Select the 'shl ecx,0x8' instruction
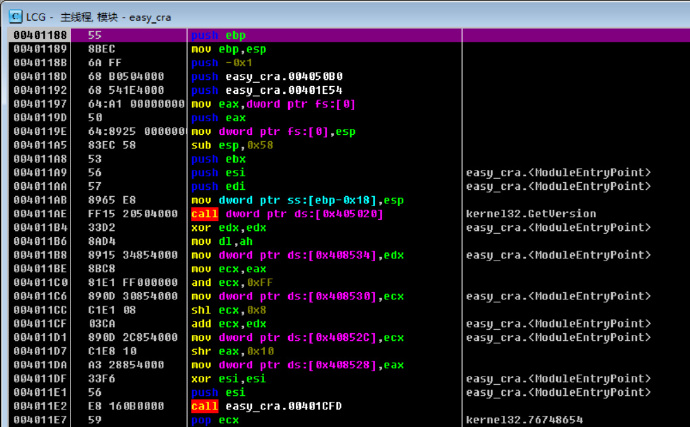690x427 pixels. coord(228,310)
